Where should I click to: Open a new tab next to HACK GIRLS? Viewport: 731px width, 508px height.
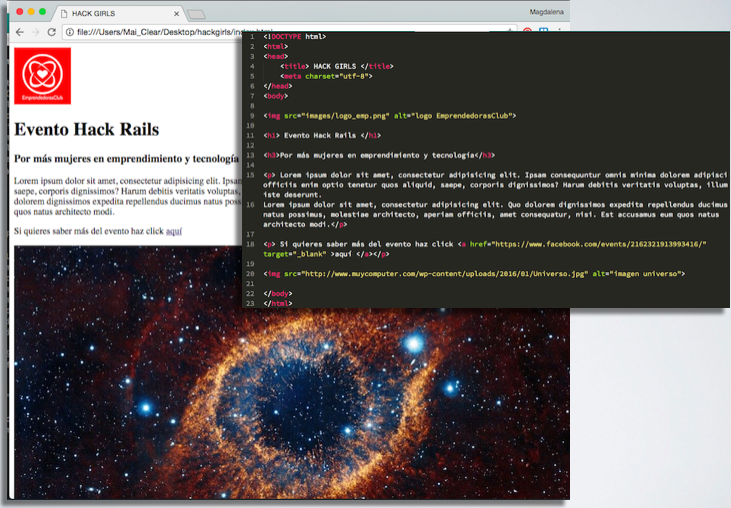[196, 14]
